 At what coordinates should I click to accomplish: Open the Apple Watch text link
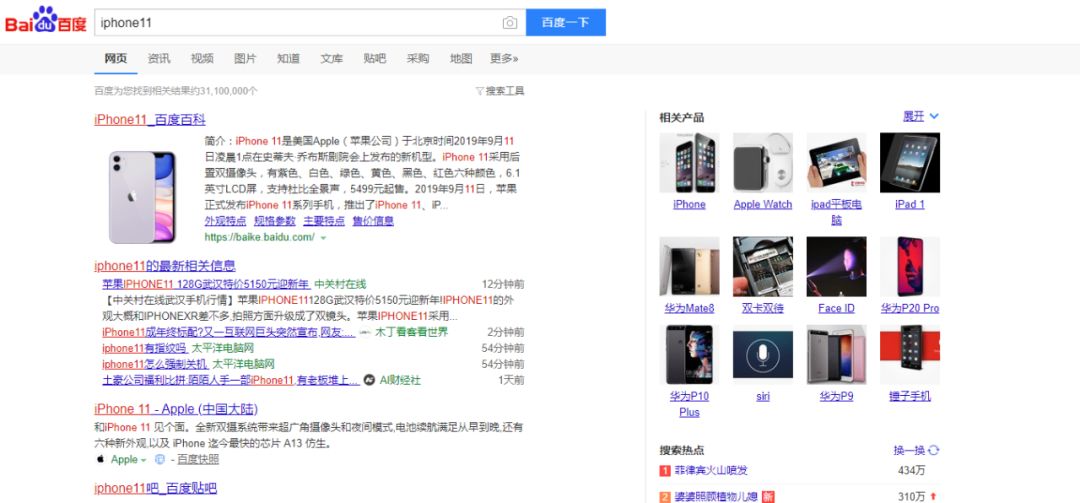[762, 205]
